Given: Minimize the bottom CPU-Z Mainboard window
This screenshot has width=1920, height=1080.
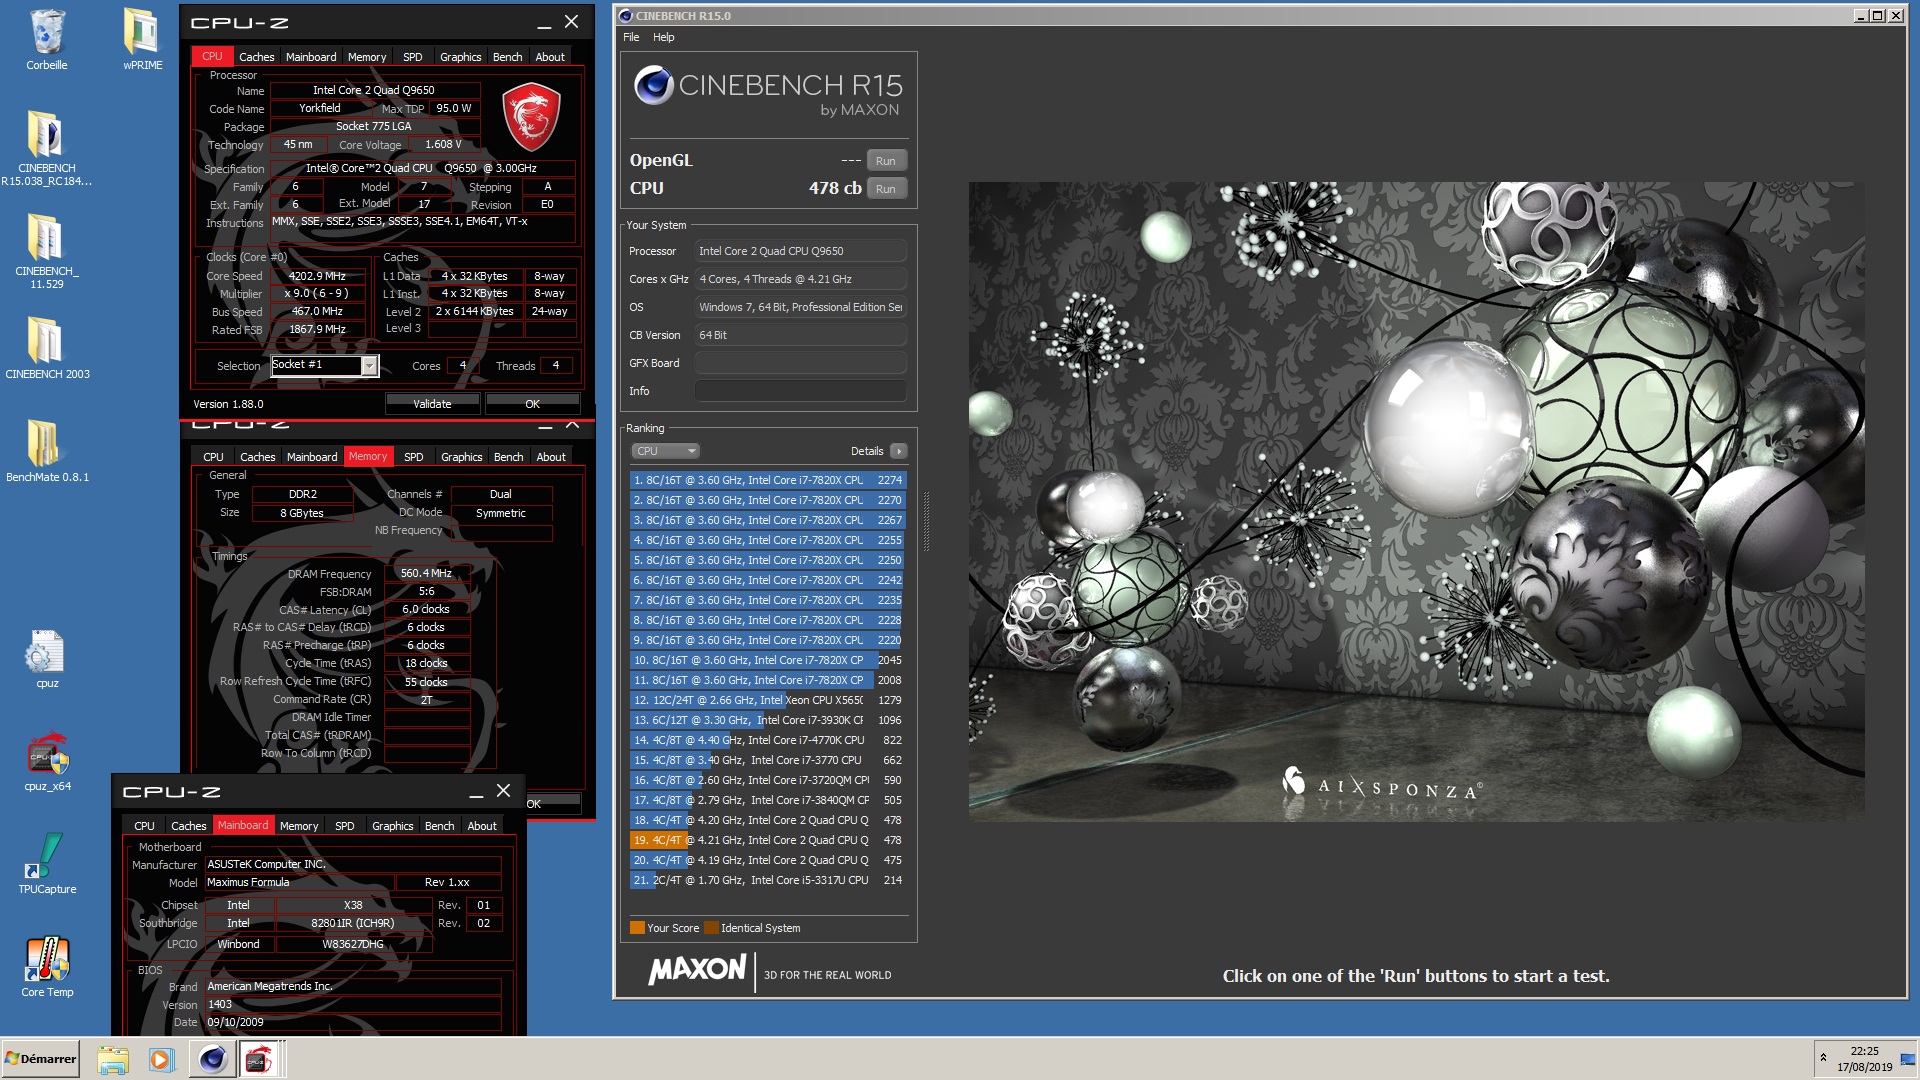Looking at the screenshot, I should click(476, 792).
